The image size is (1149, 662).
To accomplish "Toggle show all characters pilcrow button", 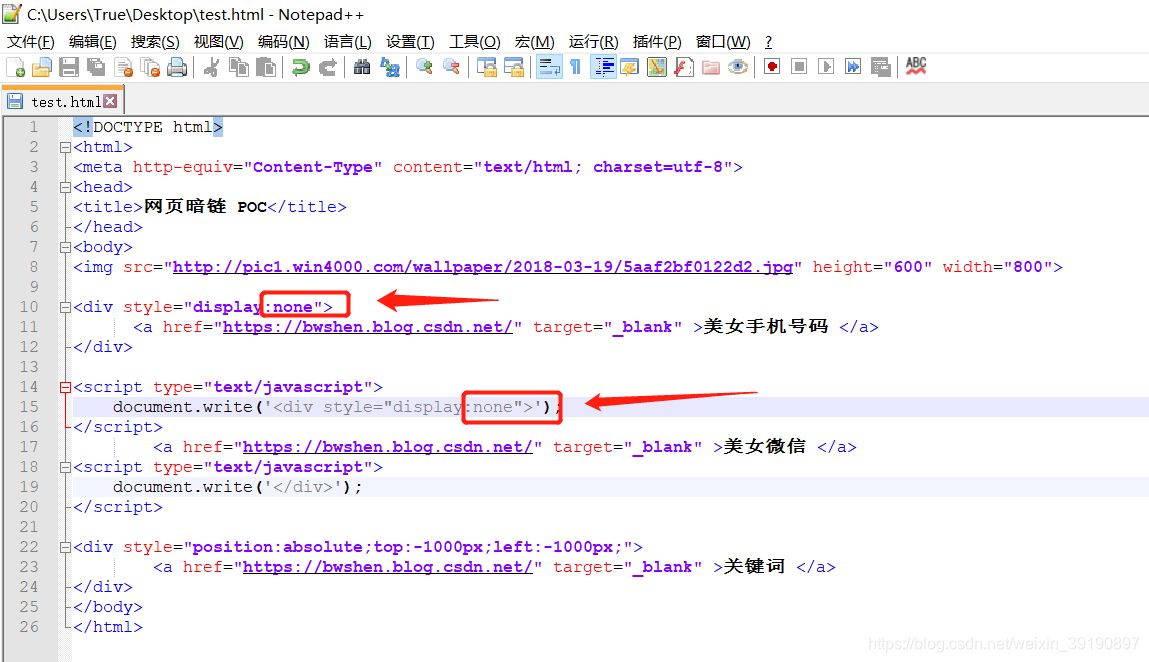I will point(576,67).
